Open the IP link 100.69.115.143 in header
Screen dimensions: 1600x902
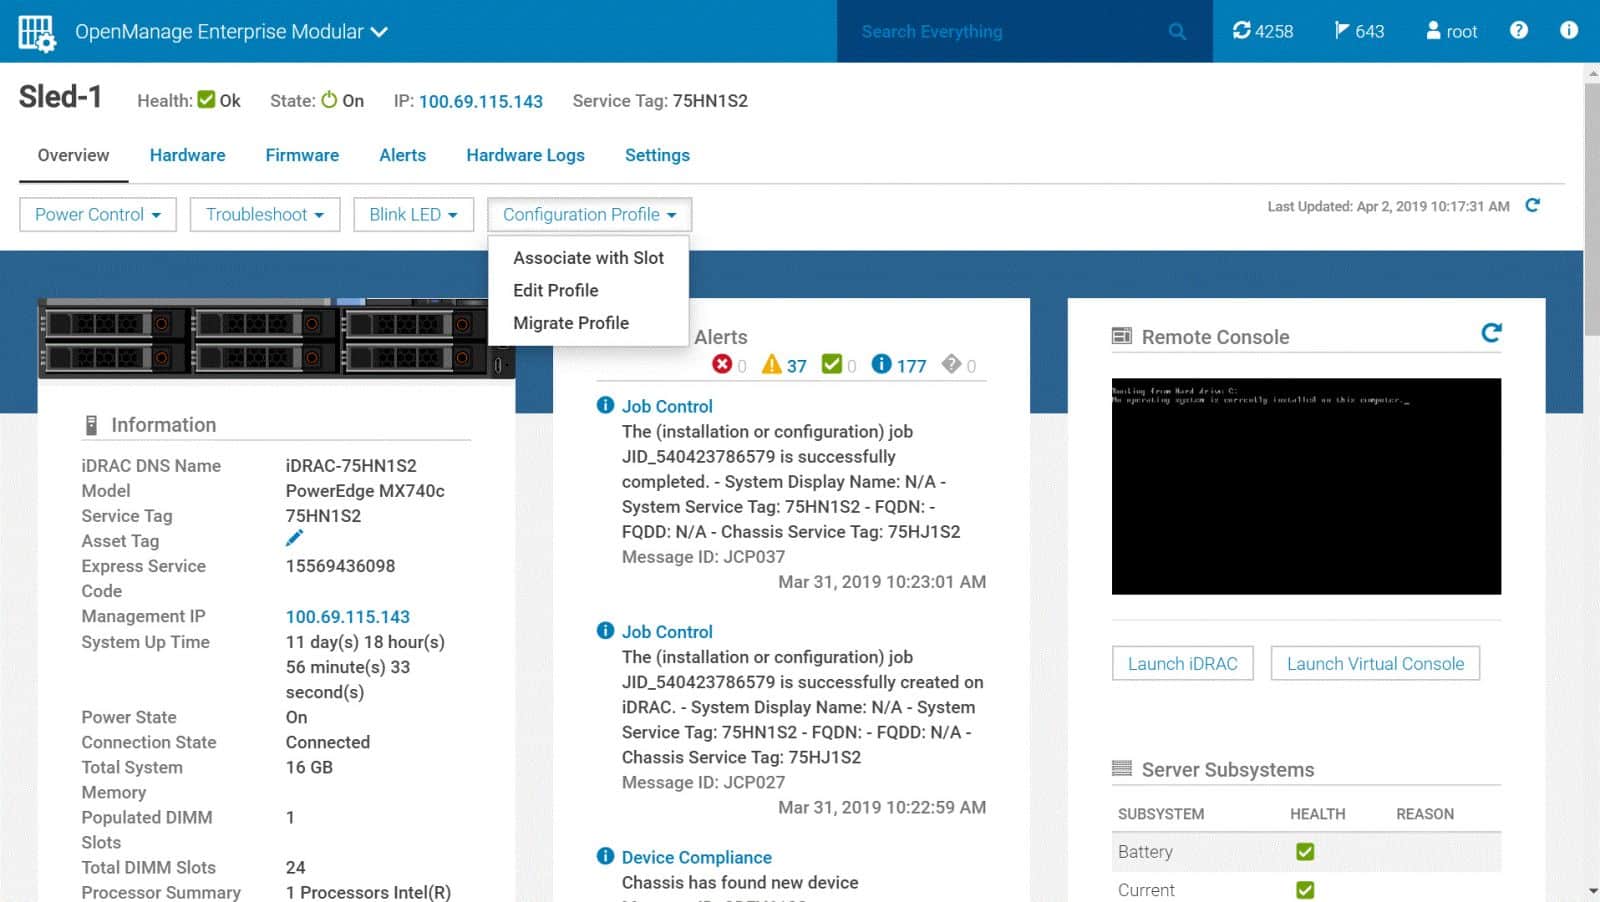(x=481, y=101)
